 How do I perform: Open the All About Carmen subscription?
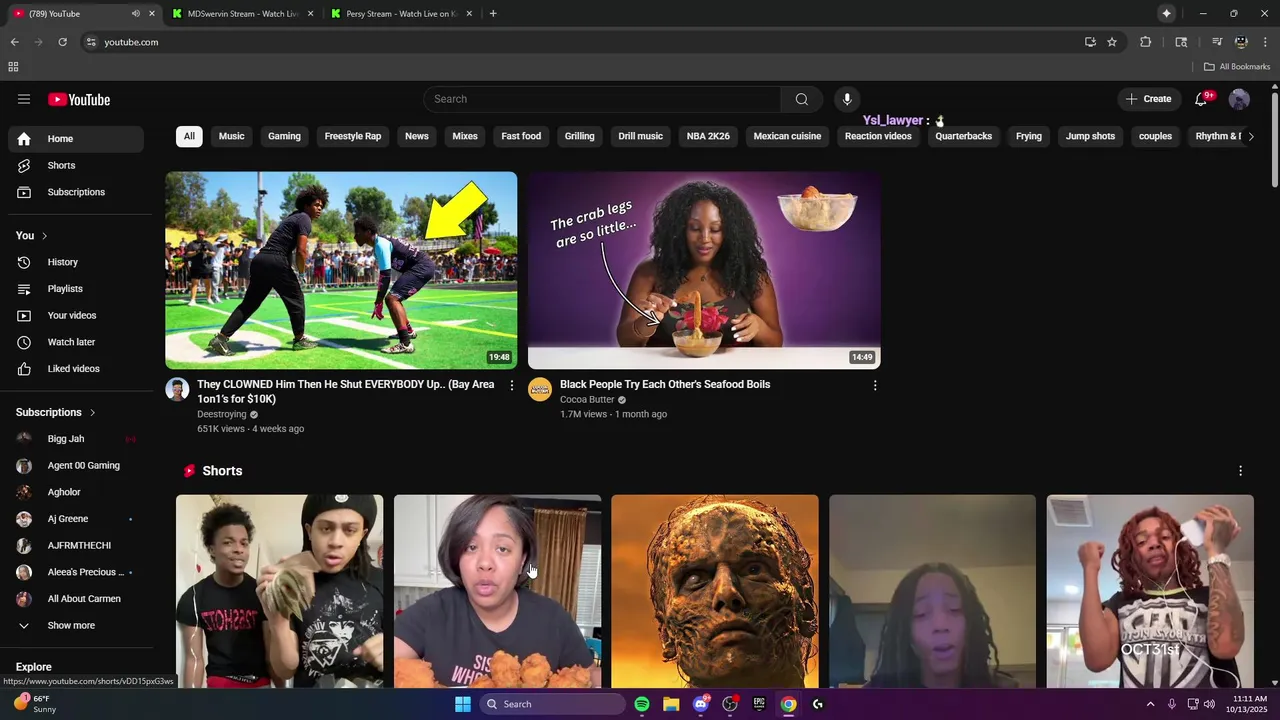pyautogui.click(x=76, y=599)
